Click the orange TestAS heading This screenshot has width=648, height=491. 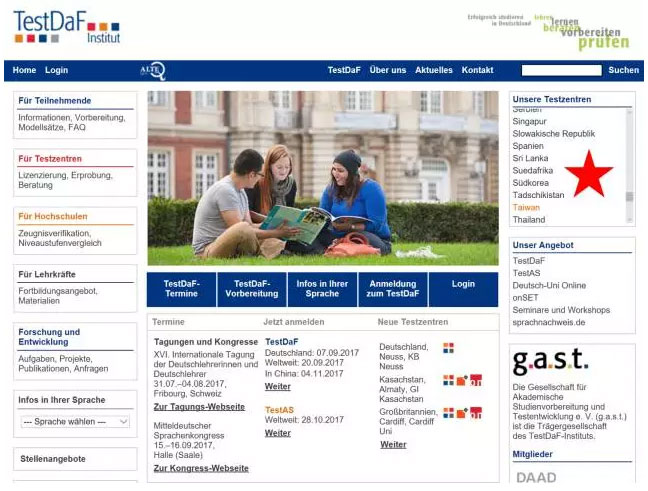click(x=279, y=410)
